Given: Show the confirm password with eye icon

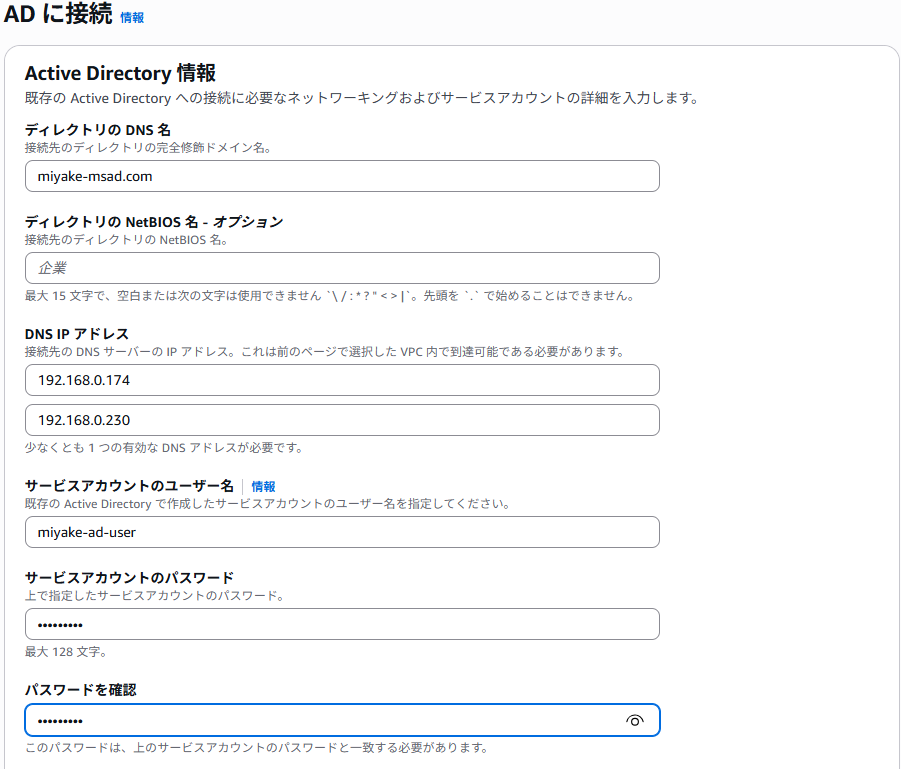Looking at the screenshot, I should (634, 721).
